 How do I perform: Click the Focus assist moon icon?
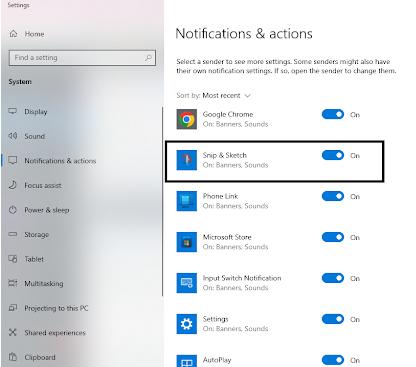(x=13, y=185)
